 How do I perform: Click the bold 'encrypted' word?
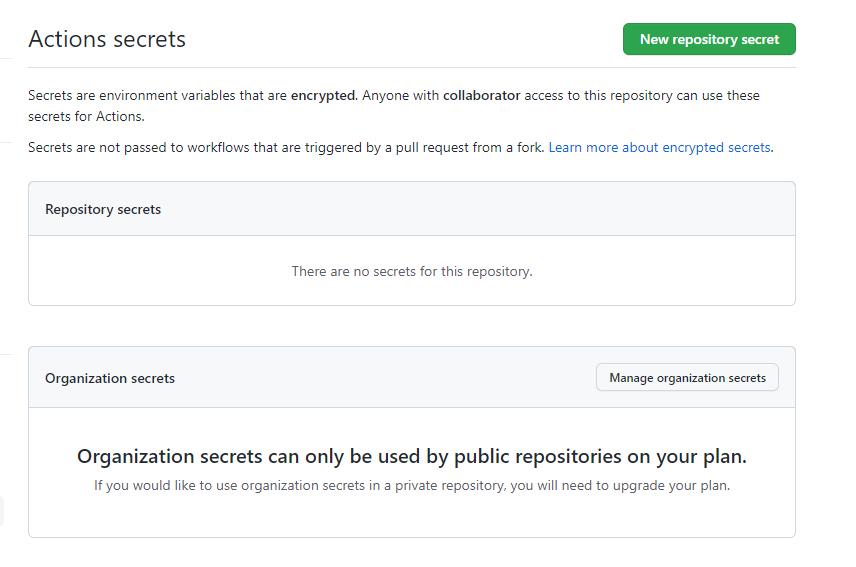[322, 96]
